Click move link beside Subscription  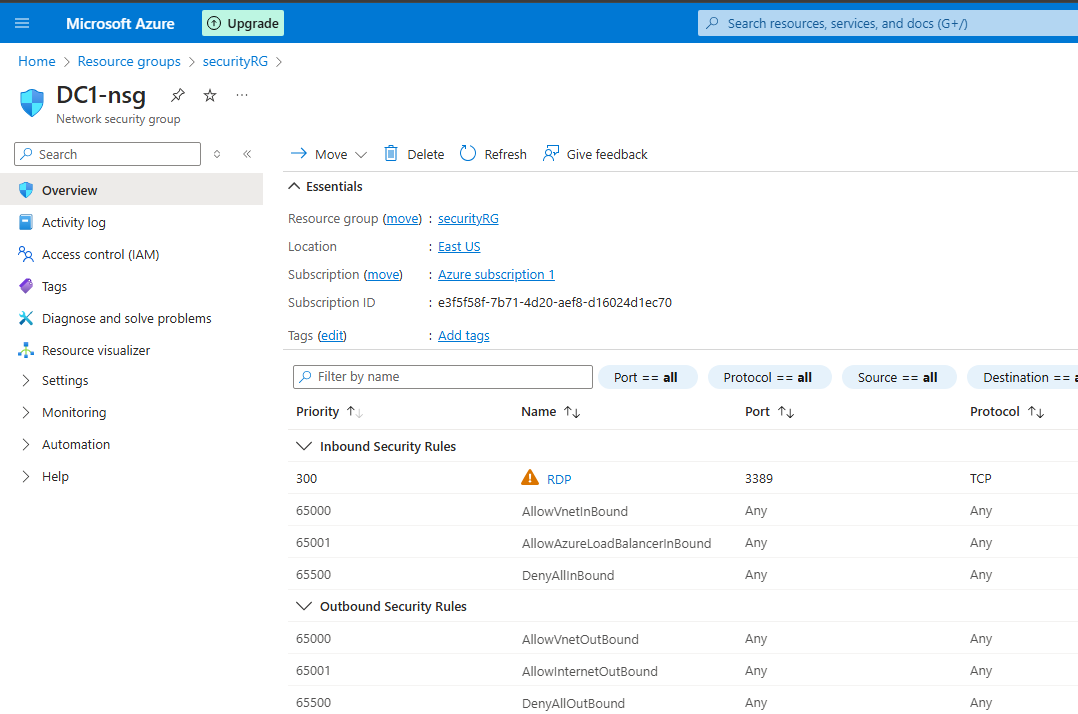pyautogui.click(x=383, y=275)
